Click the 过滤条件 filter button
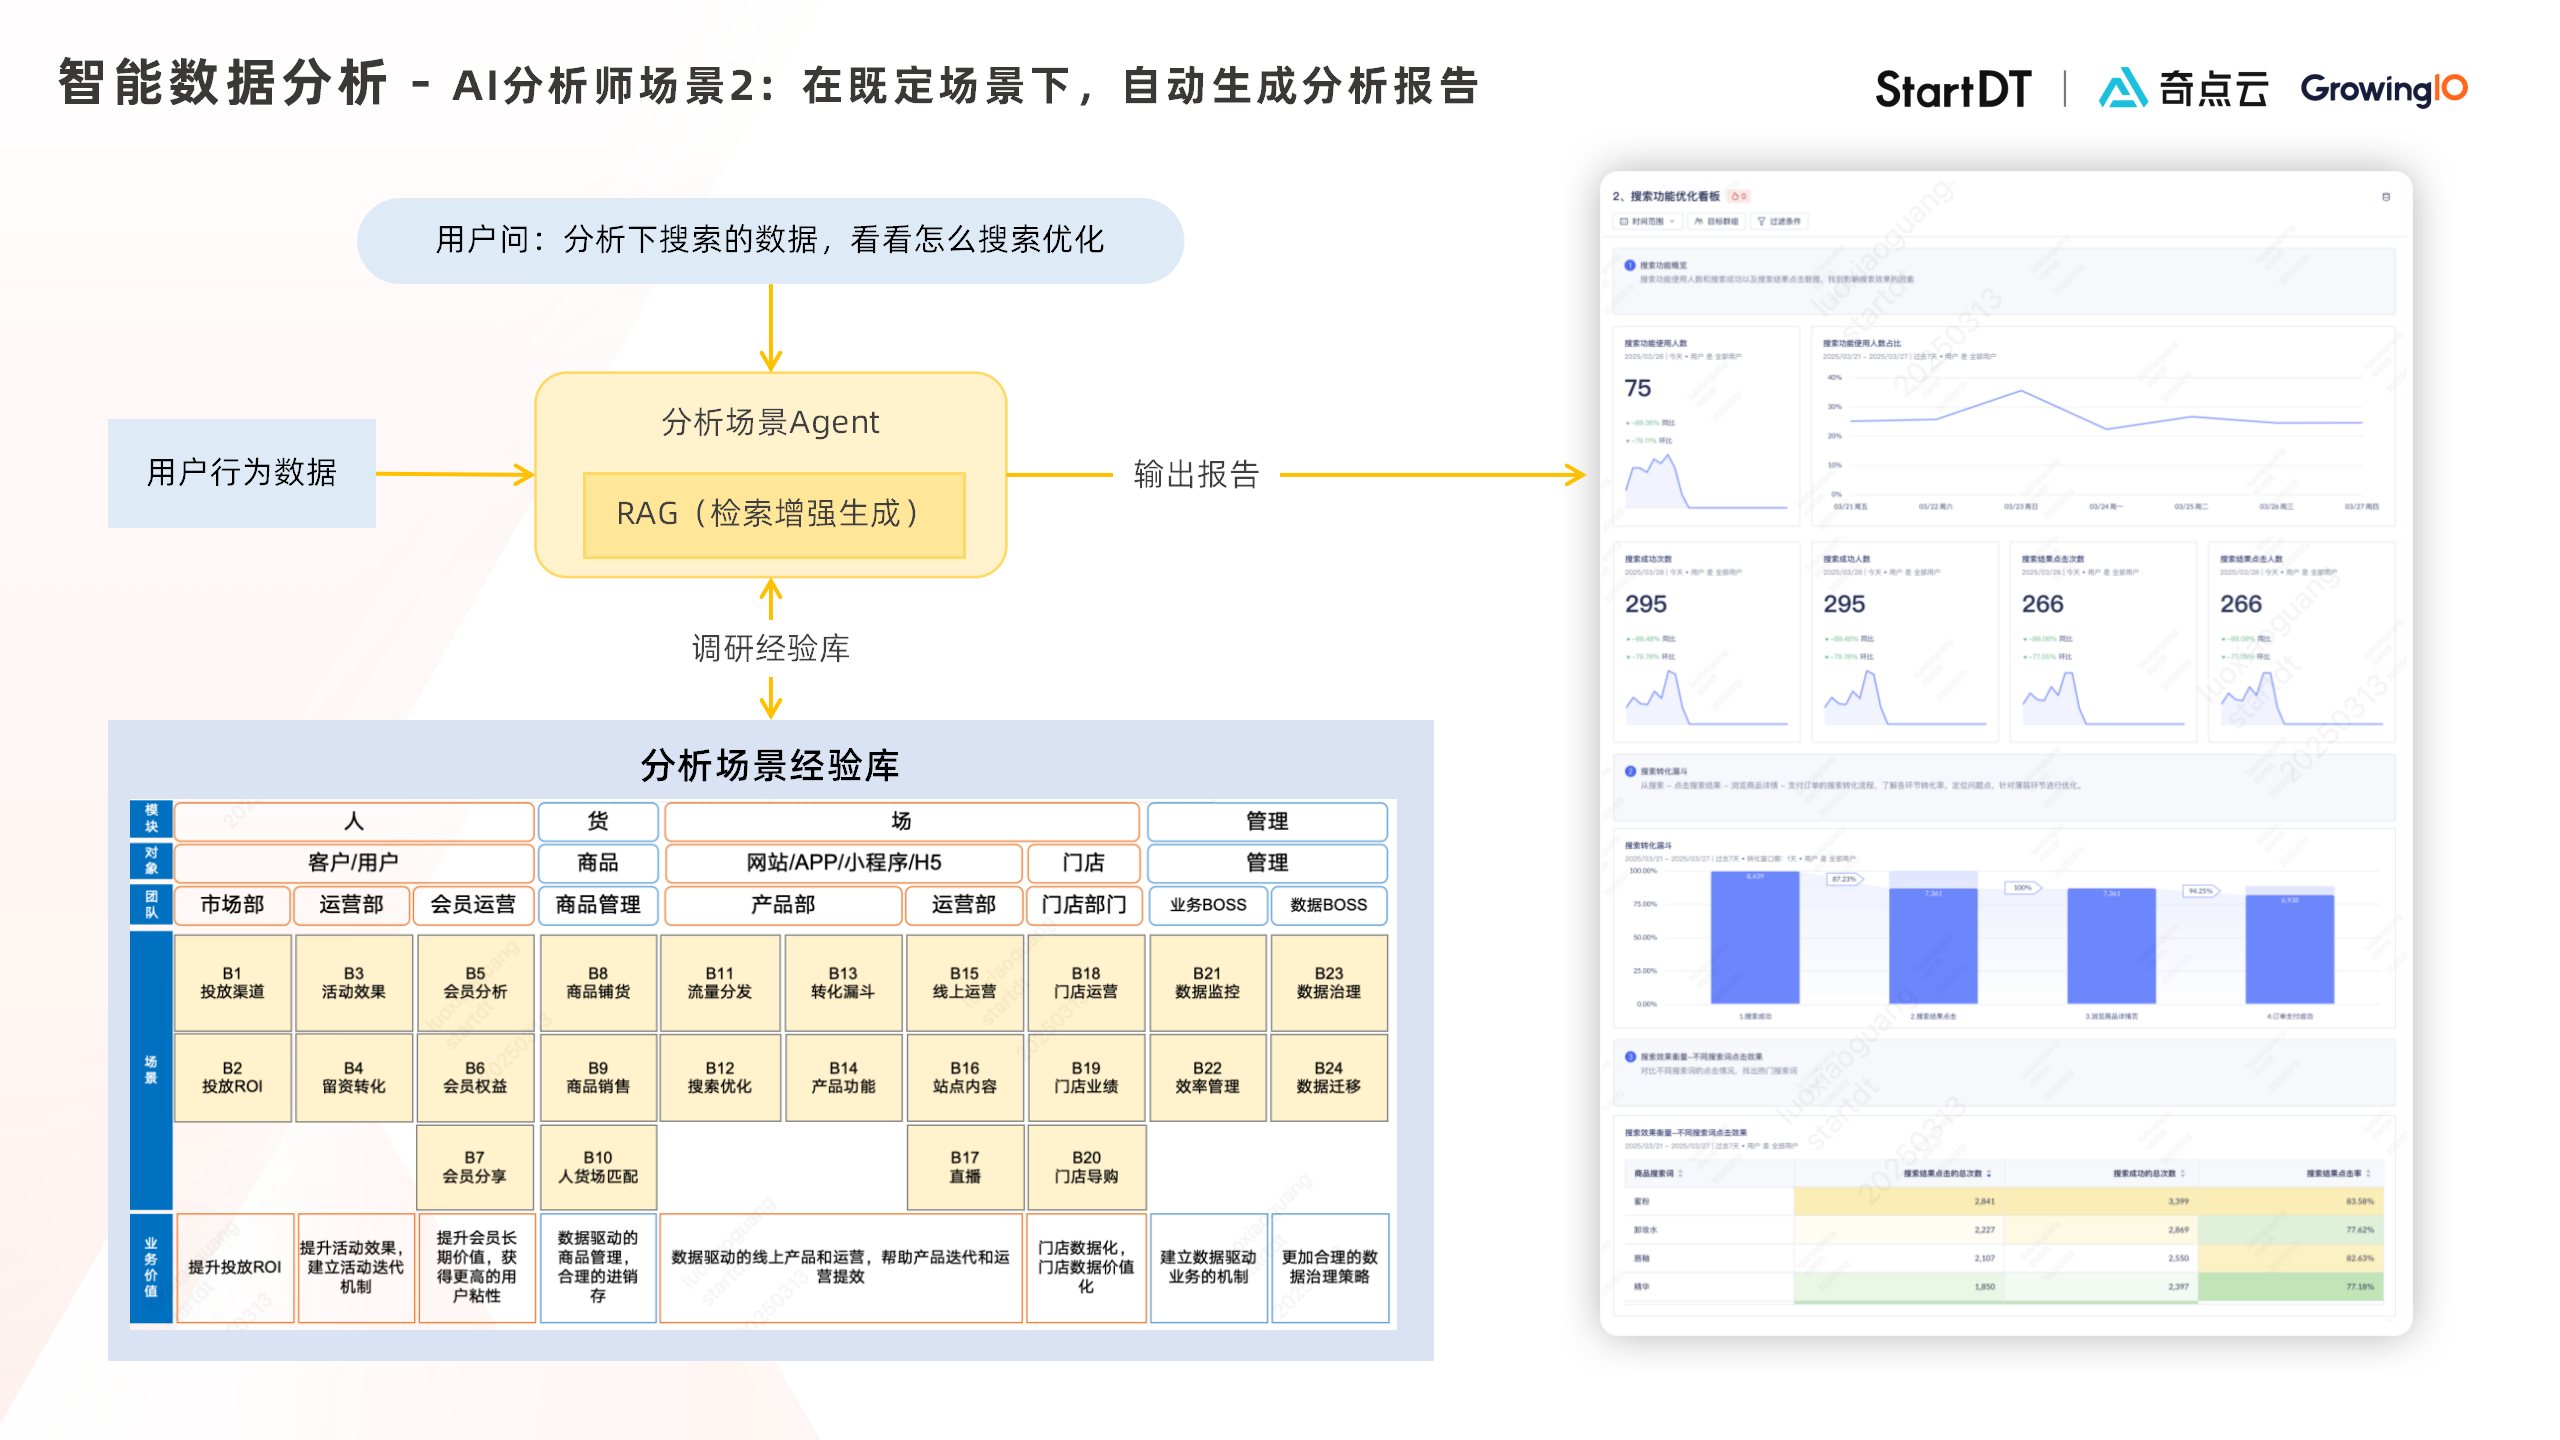 click(1779, 221)
